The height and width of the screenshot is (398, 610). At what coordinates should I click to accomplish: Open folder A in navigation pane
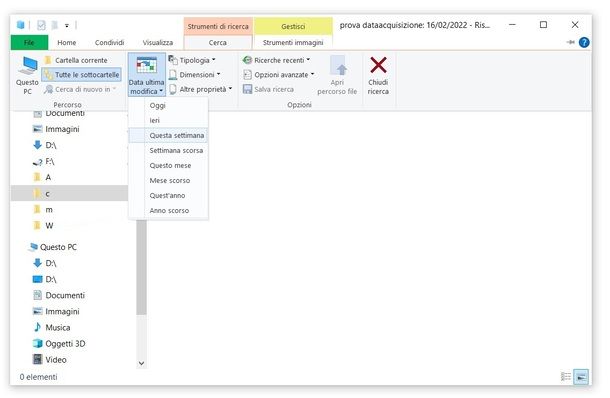click(x=43, y=177)
